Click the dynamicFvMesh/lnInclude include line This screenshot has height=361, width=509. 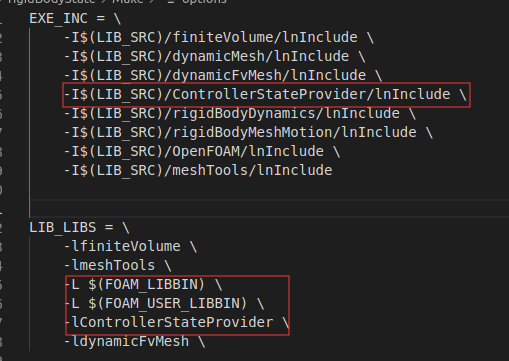[223, 75]
